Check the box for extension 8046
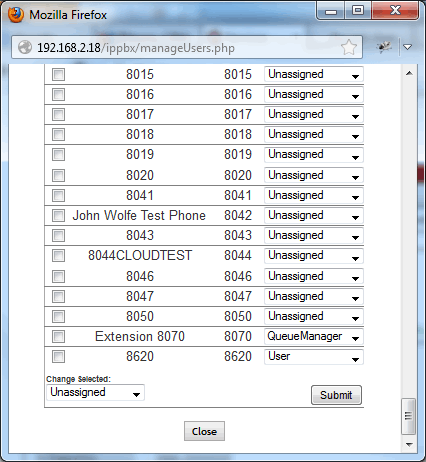 (x=58, y=276)
